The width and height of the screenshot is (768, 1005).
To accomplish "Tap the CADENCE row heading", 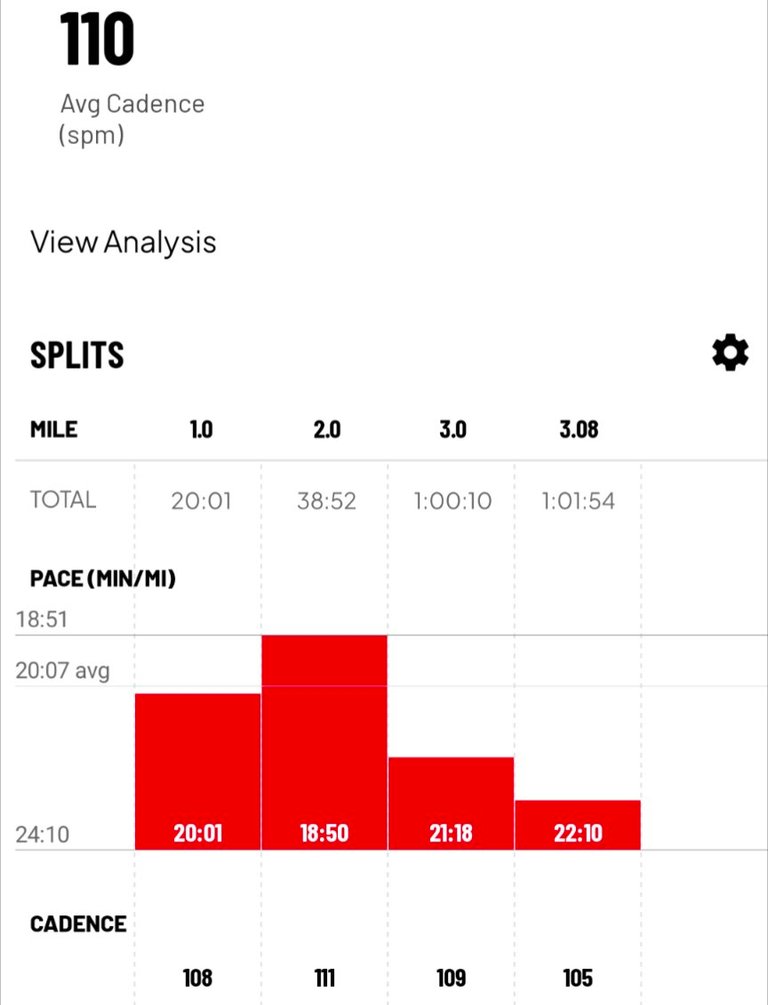I will click(x=78, y=923).
